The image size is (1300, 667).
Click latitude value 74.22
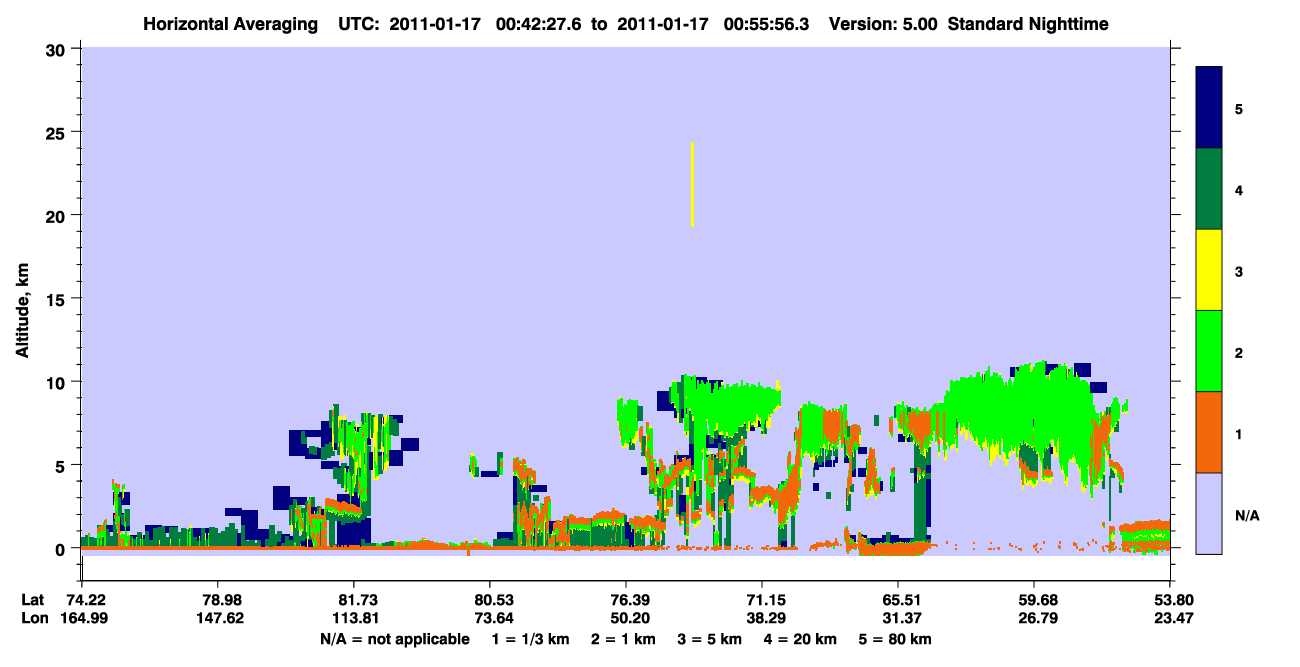pyautogui.click(x=85, y=600)
